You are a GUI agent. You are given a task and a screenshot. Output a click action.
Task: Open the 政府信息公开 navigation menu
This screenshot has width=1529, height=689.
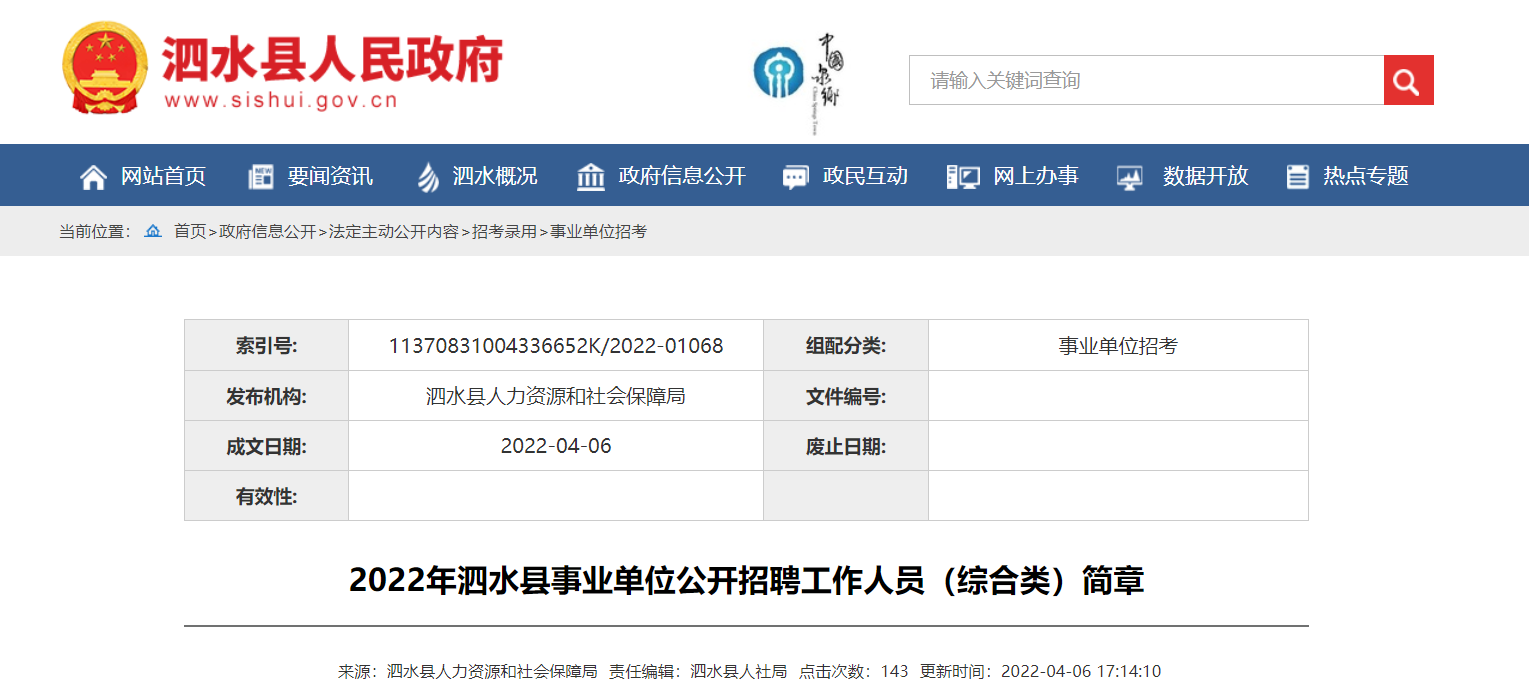[x=682, y=176]
